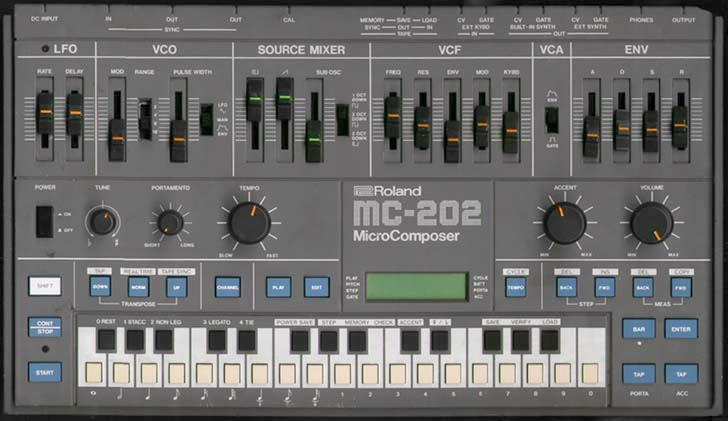
Task: Click the BAR button
Action: 639,329
